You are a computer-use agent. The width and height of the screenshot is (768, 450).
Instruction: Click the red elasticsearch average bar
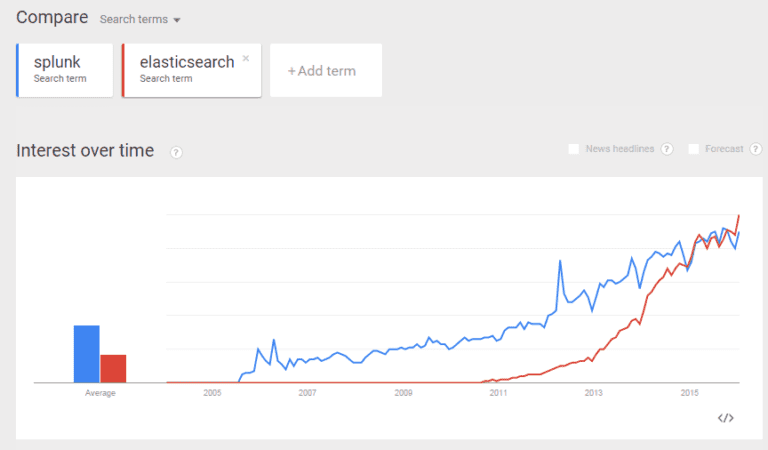click(x=113, y=368)
